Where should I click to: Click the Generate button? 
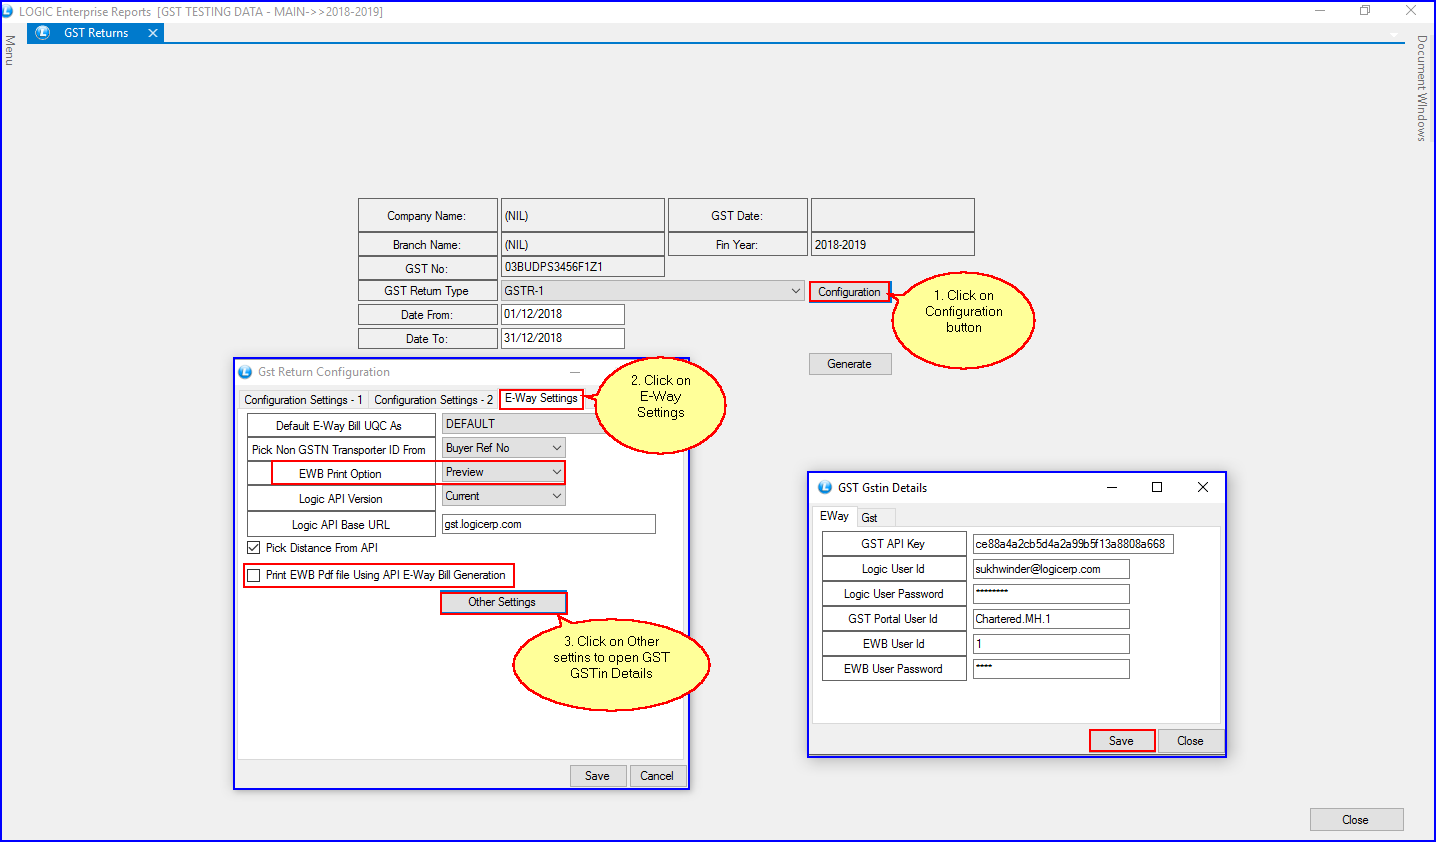[849, 364]
